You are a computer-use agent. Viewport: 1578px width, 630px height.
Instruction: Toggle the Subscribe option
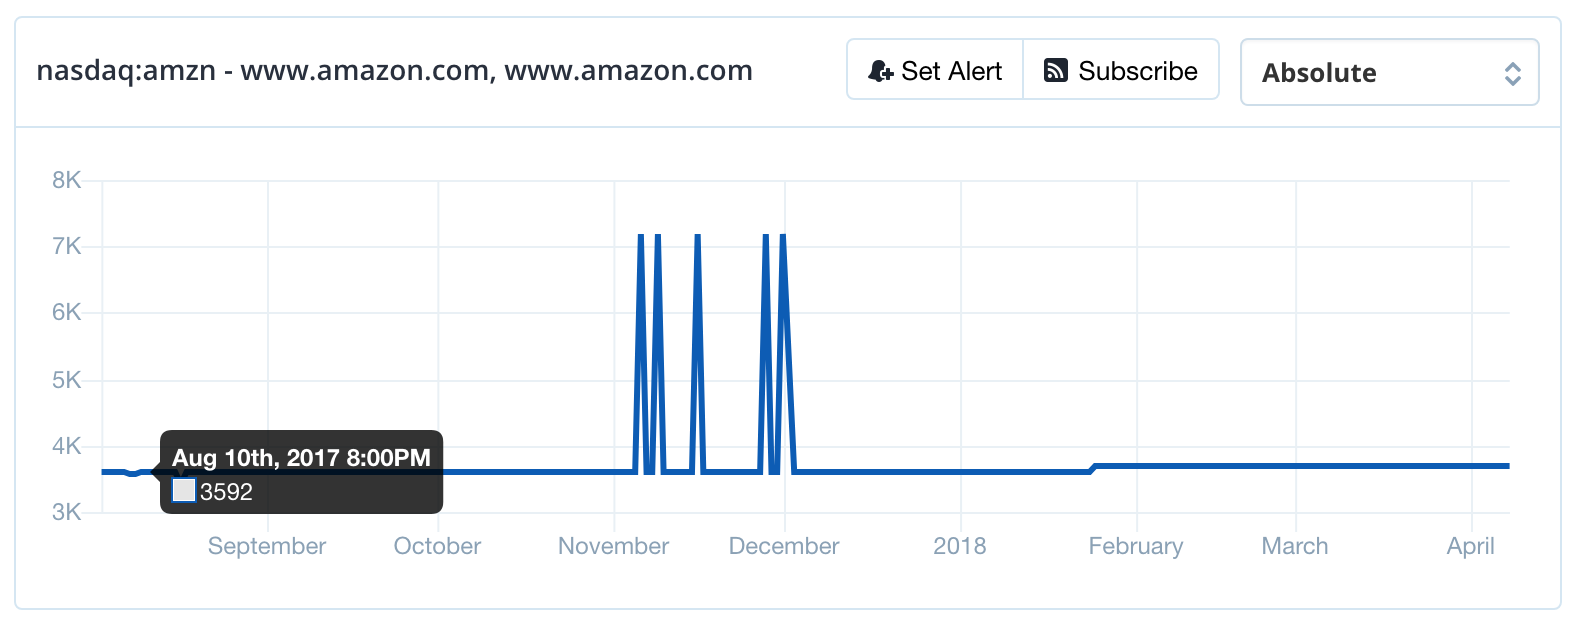1121,70
